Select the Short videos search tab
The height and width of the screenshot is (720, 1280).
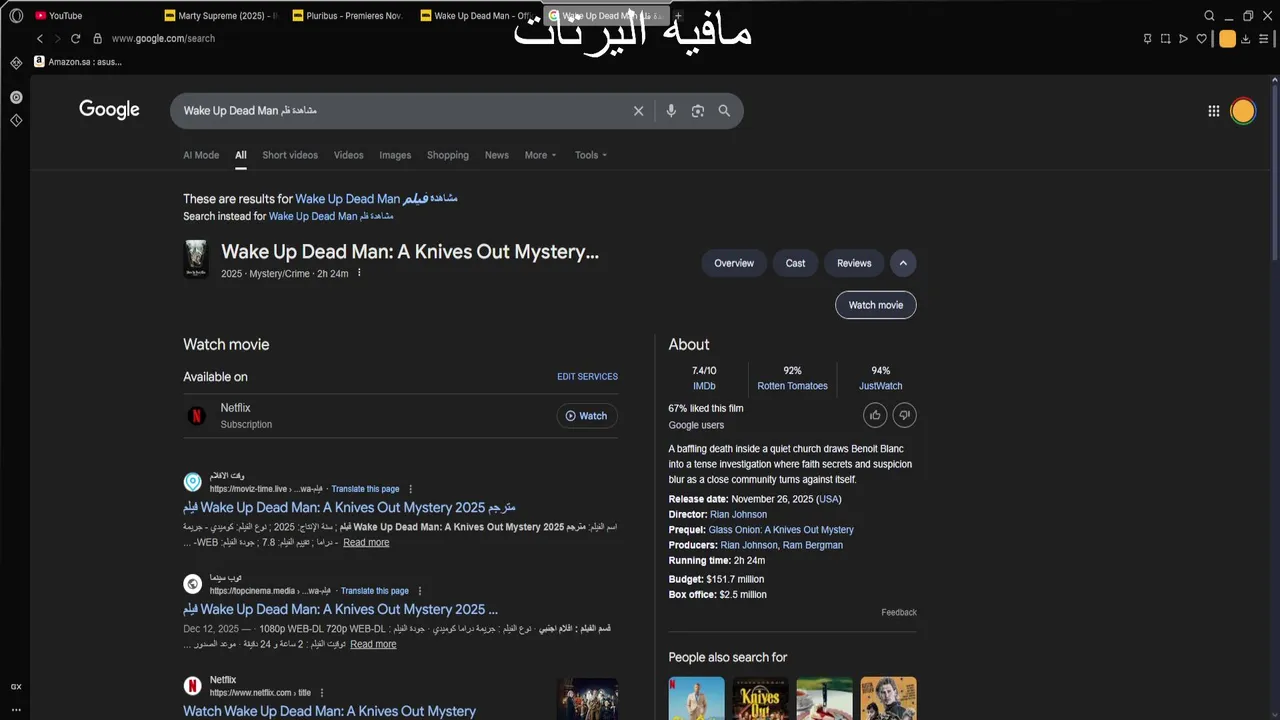coord(290,155)
